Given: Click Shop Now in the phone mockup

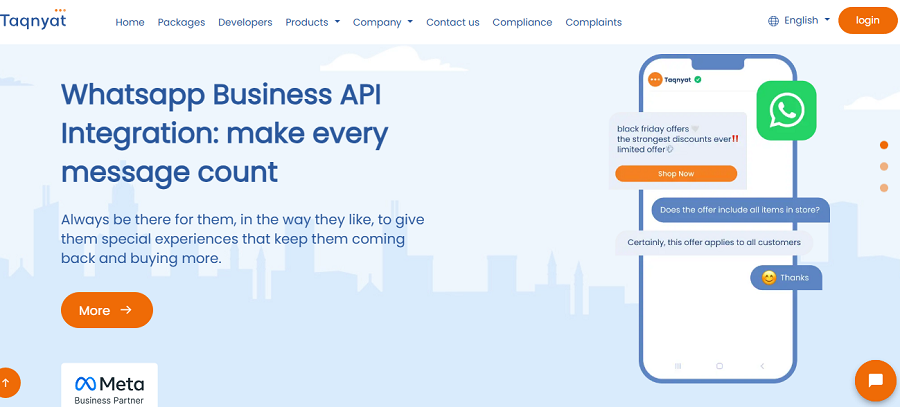Looking at the screenshot, I should coord(676,173).
